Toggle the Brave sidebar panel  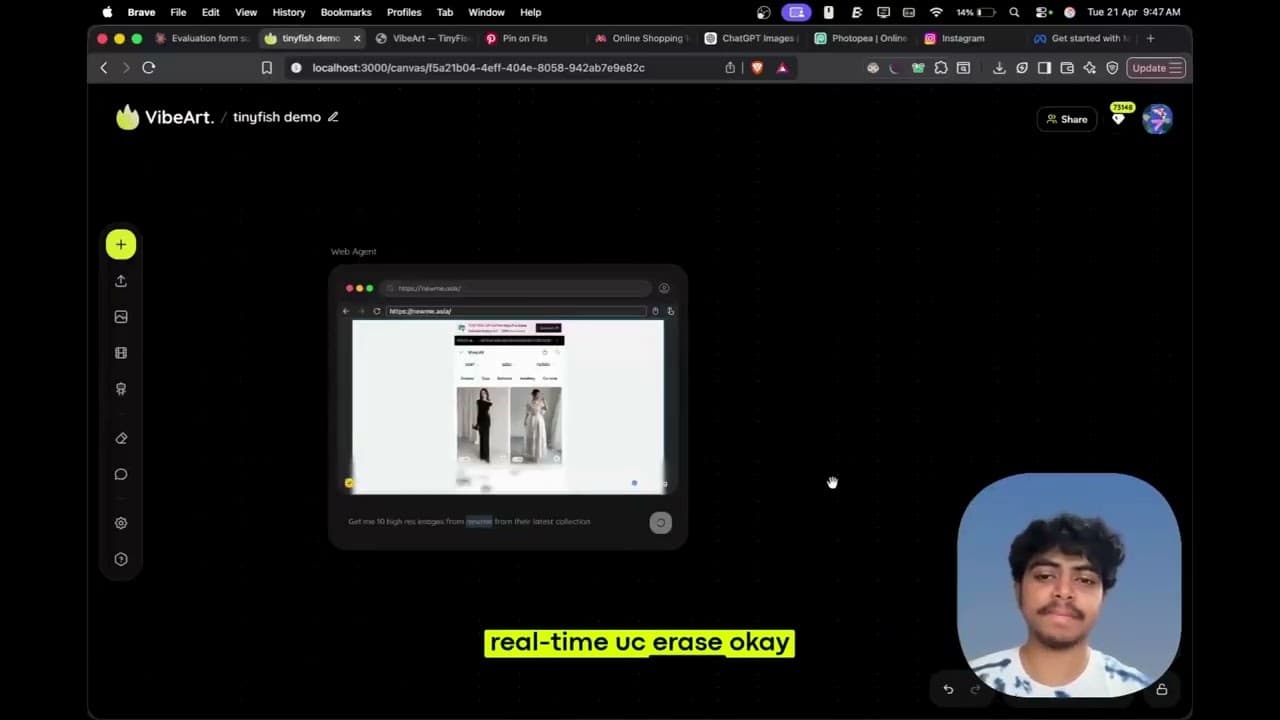(x=1044, y=68)
